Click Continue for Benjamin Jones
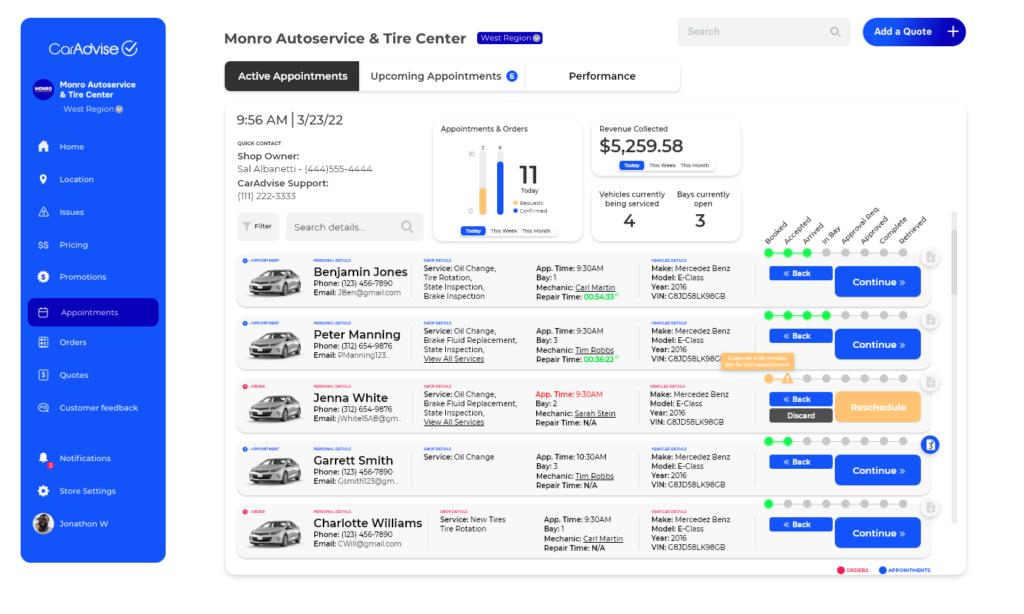The image size is (1024, 614). point(878,282)
